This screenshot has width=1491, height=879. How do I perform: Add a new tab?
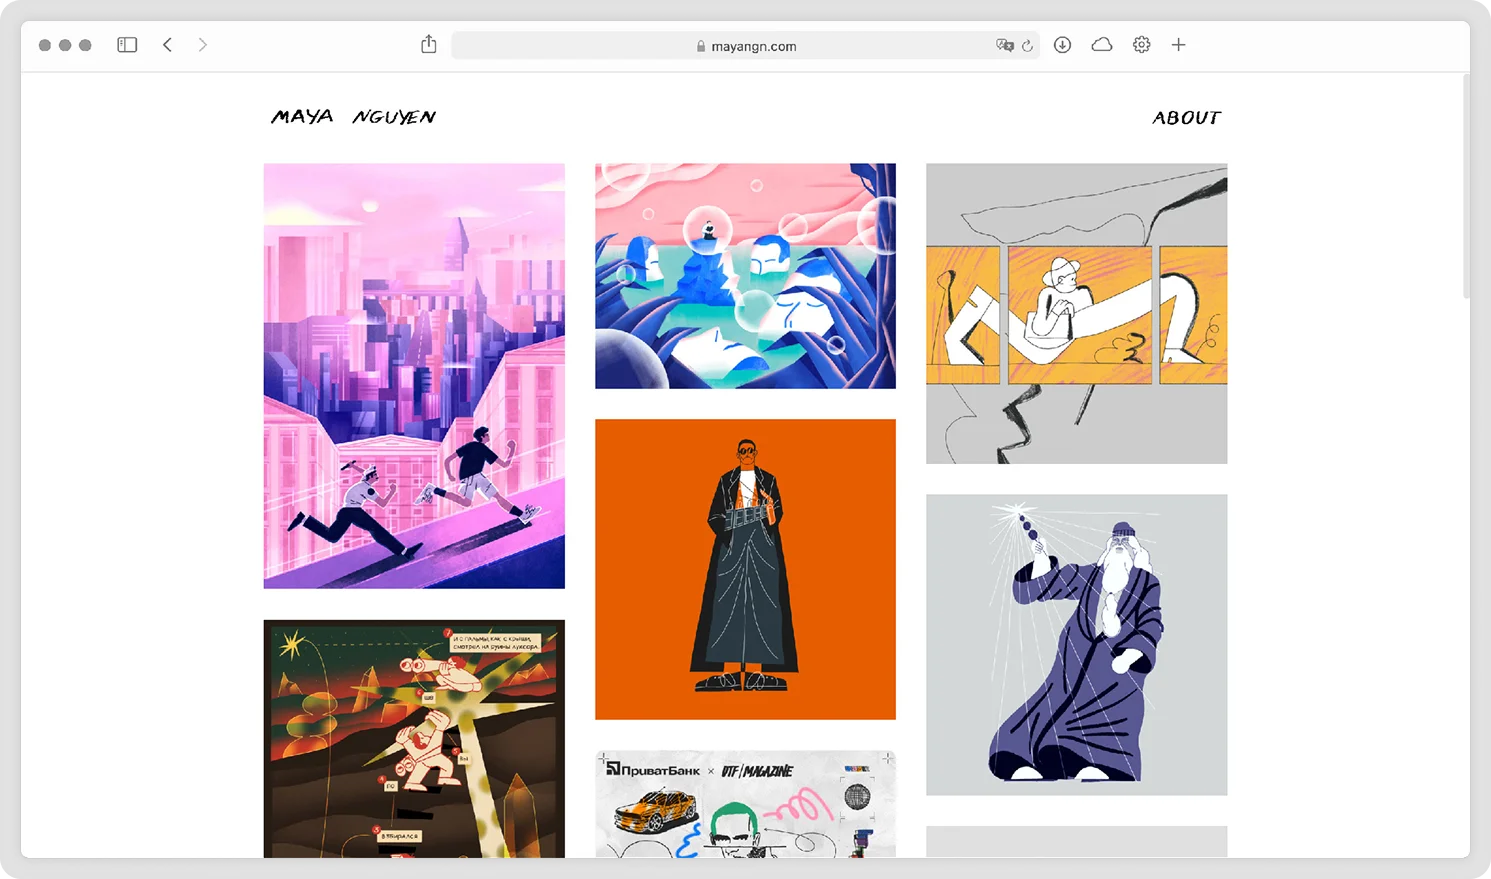[1179, 45]
